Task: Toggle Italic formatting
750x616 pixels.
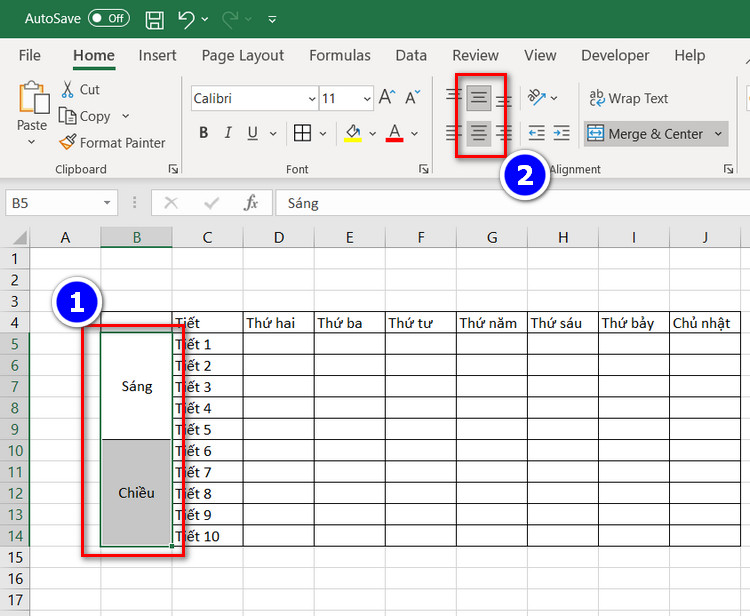Action: click(228, 133)
